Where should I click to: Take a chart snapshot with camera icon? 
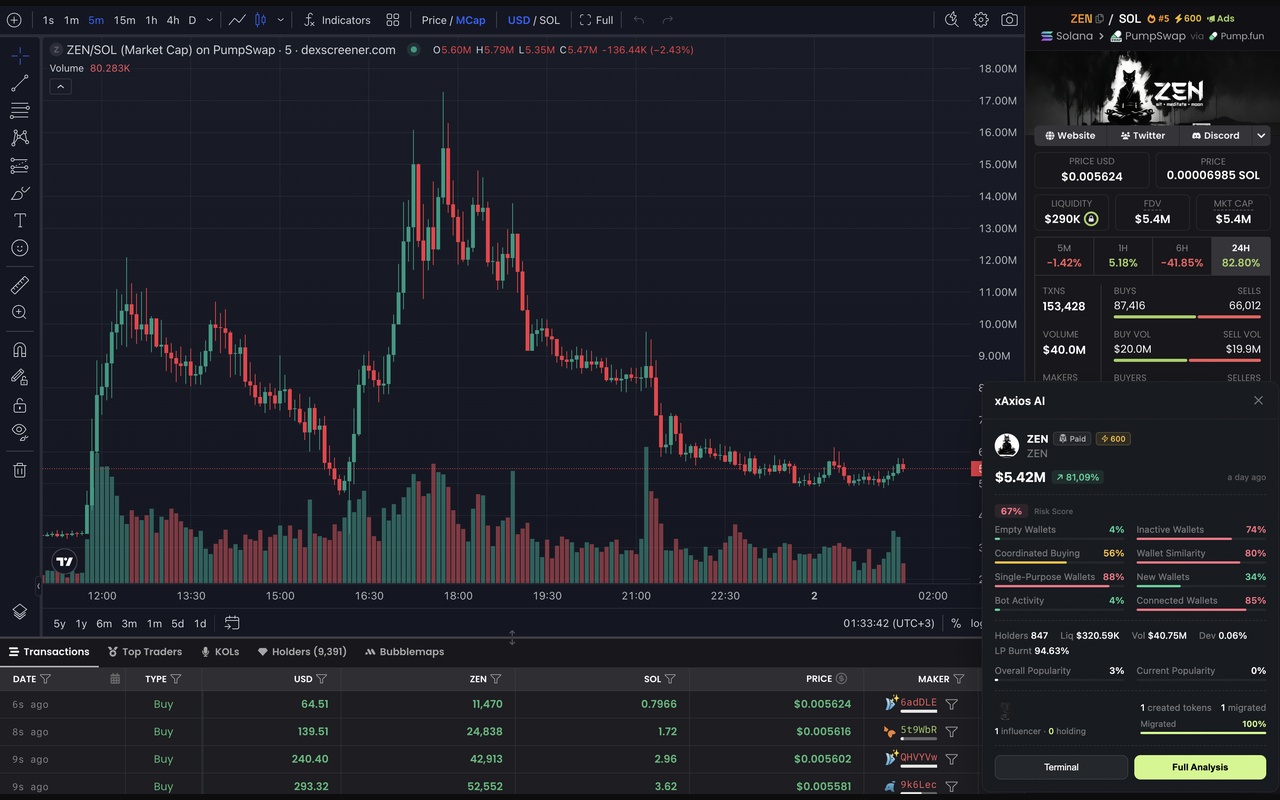pyautogui.click(x=1010, y=20)
